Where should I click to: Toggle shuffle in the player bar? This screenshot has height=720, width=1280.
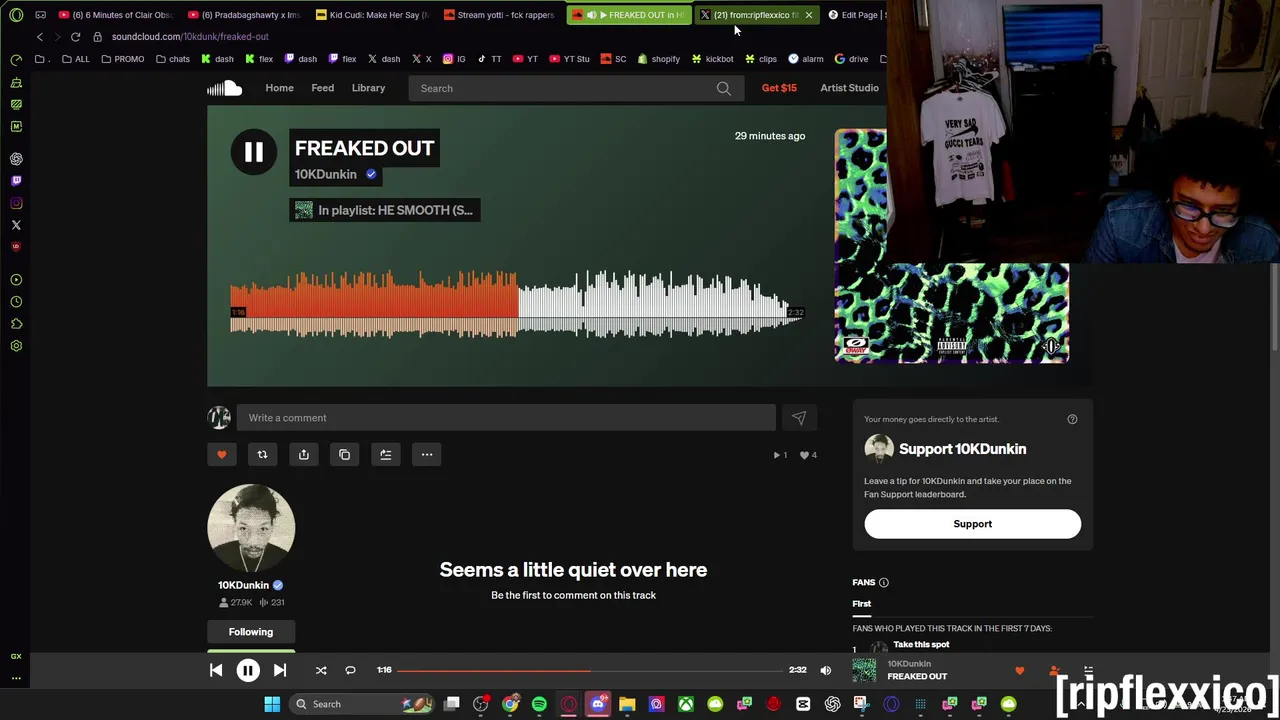[x=321, y=670]
